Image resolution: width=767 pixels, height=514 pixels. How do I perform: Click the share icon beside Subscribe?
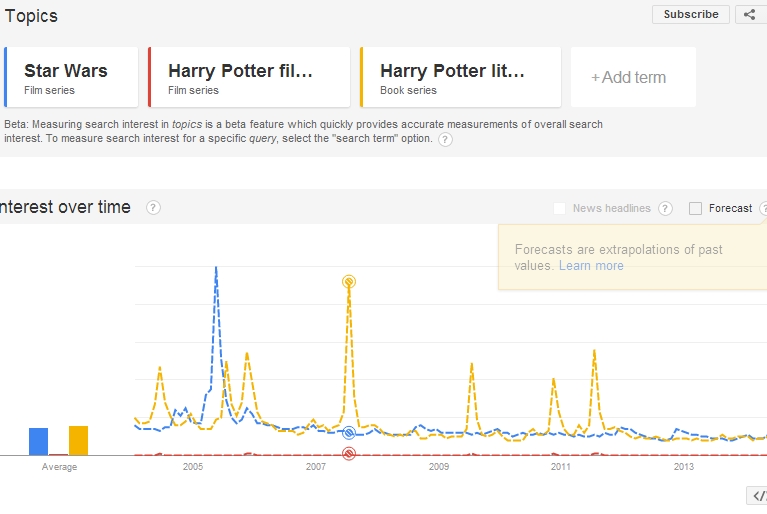[751, 14]
